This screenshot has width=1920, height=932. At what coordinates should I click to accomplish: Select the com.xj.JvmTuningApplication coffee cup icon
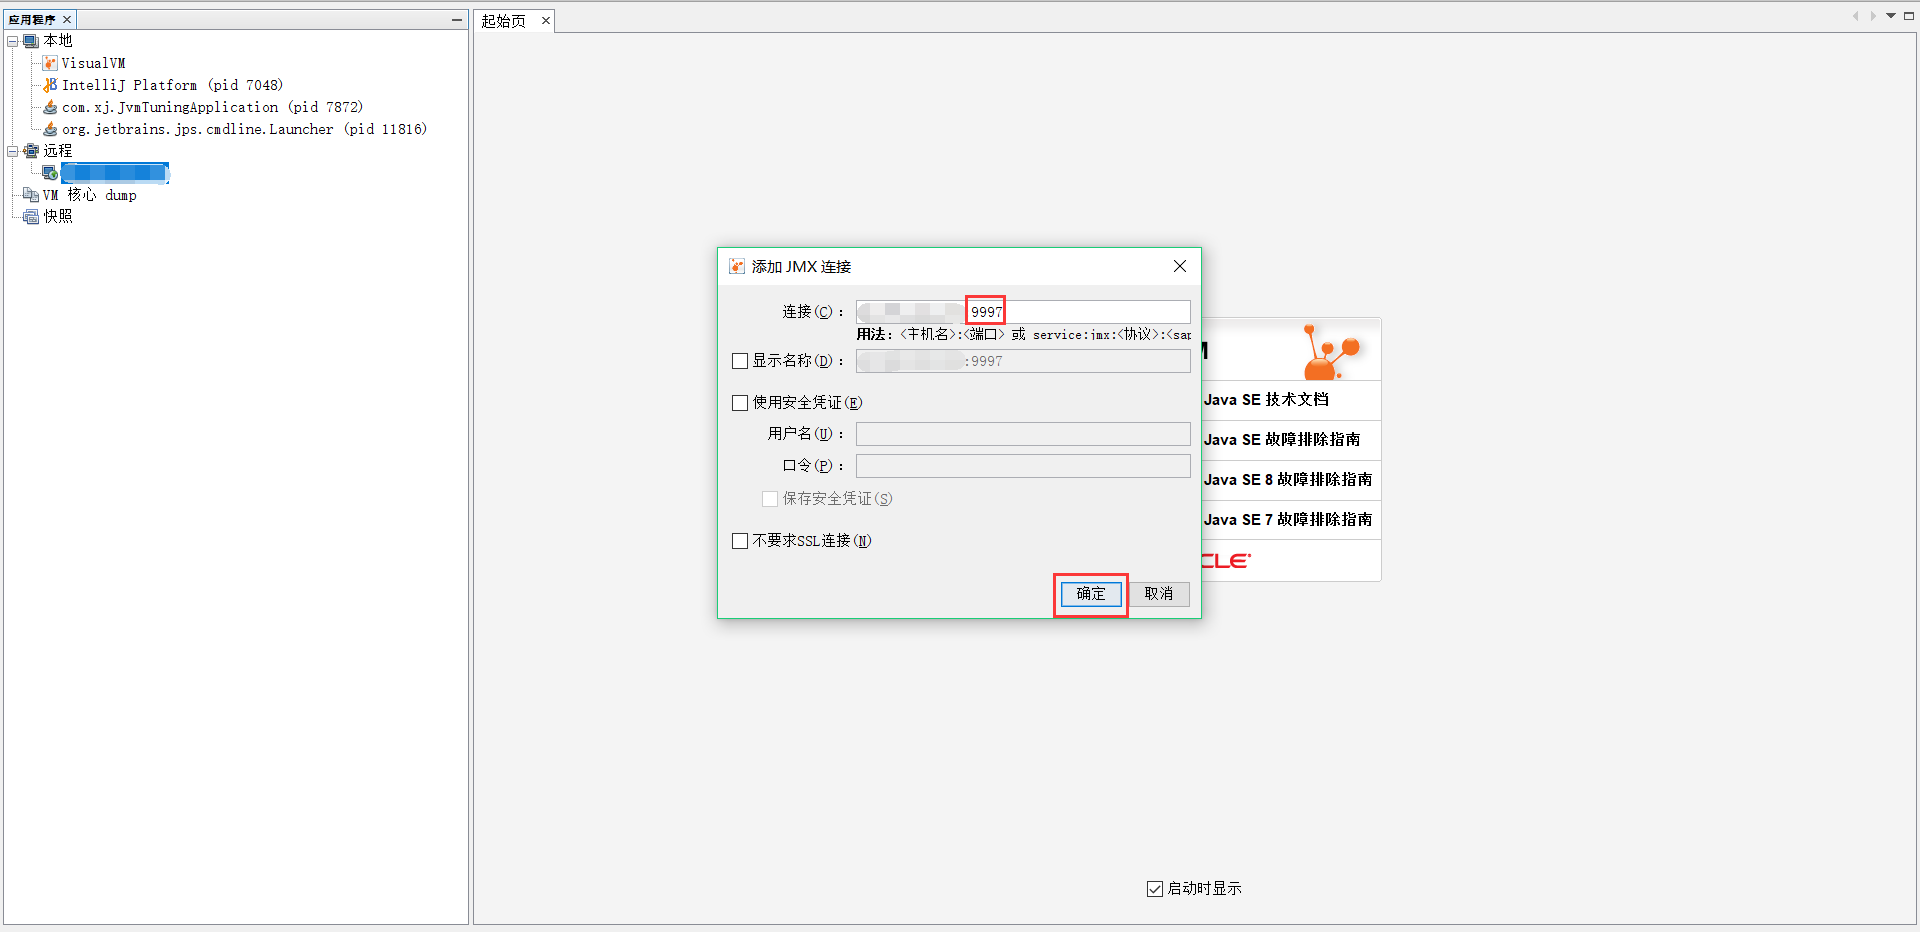pos(49,106)
